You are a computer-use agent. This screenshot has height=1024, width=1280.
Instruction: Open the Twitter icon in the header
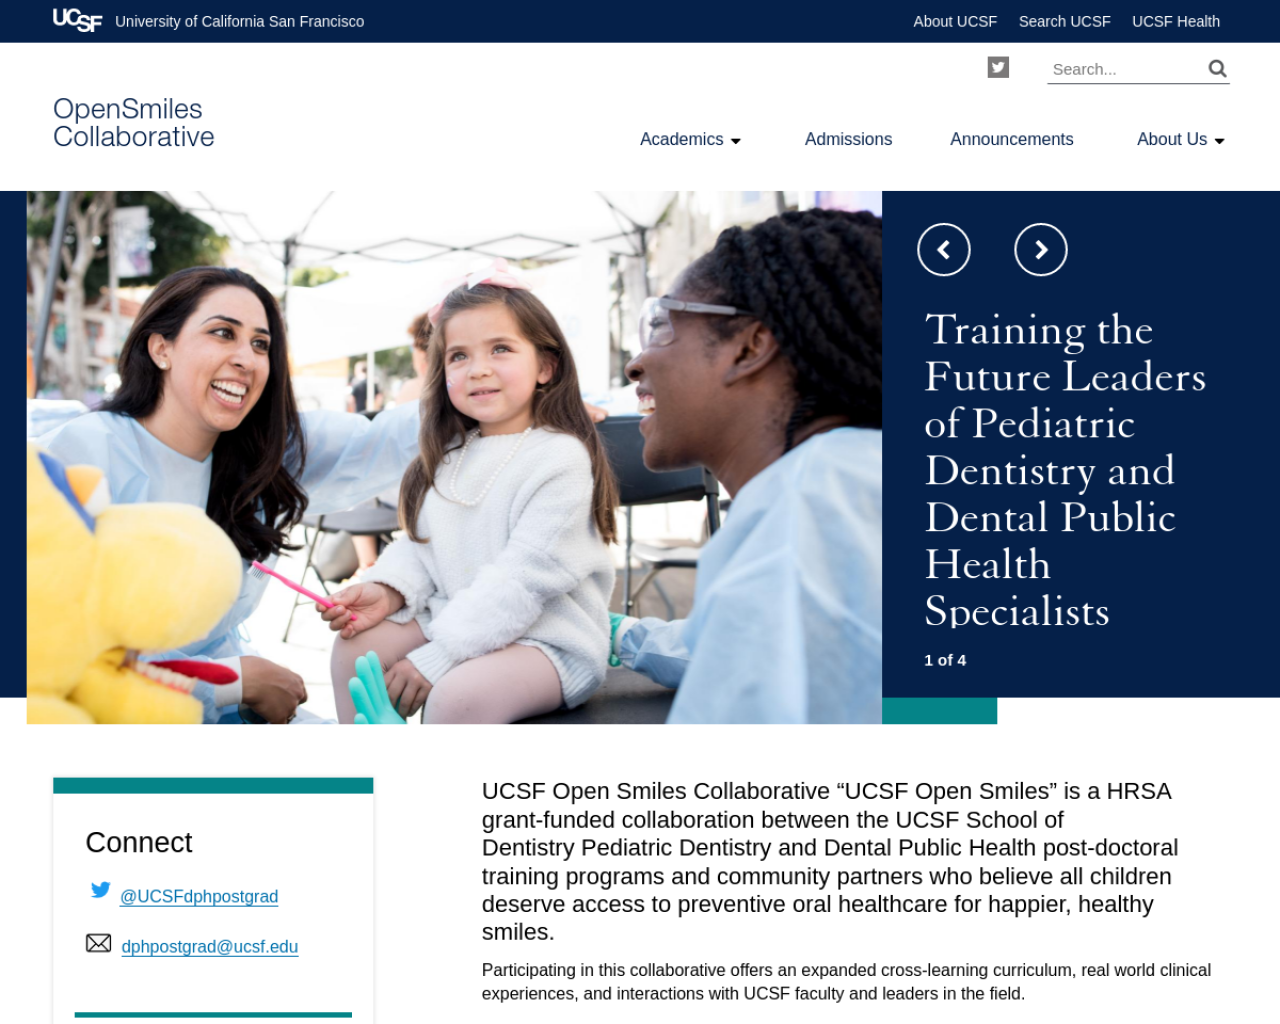pos(998,67)
